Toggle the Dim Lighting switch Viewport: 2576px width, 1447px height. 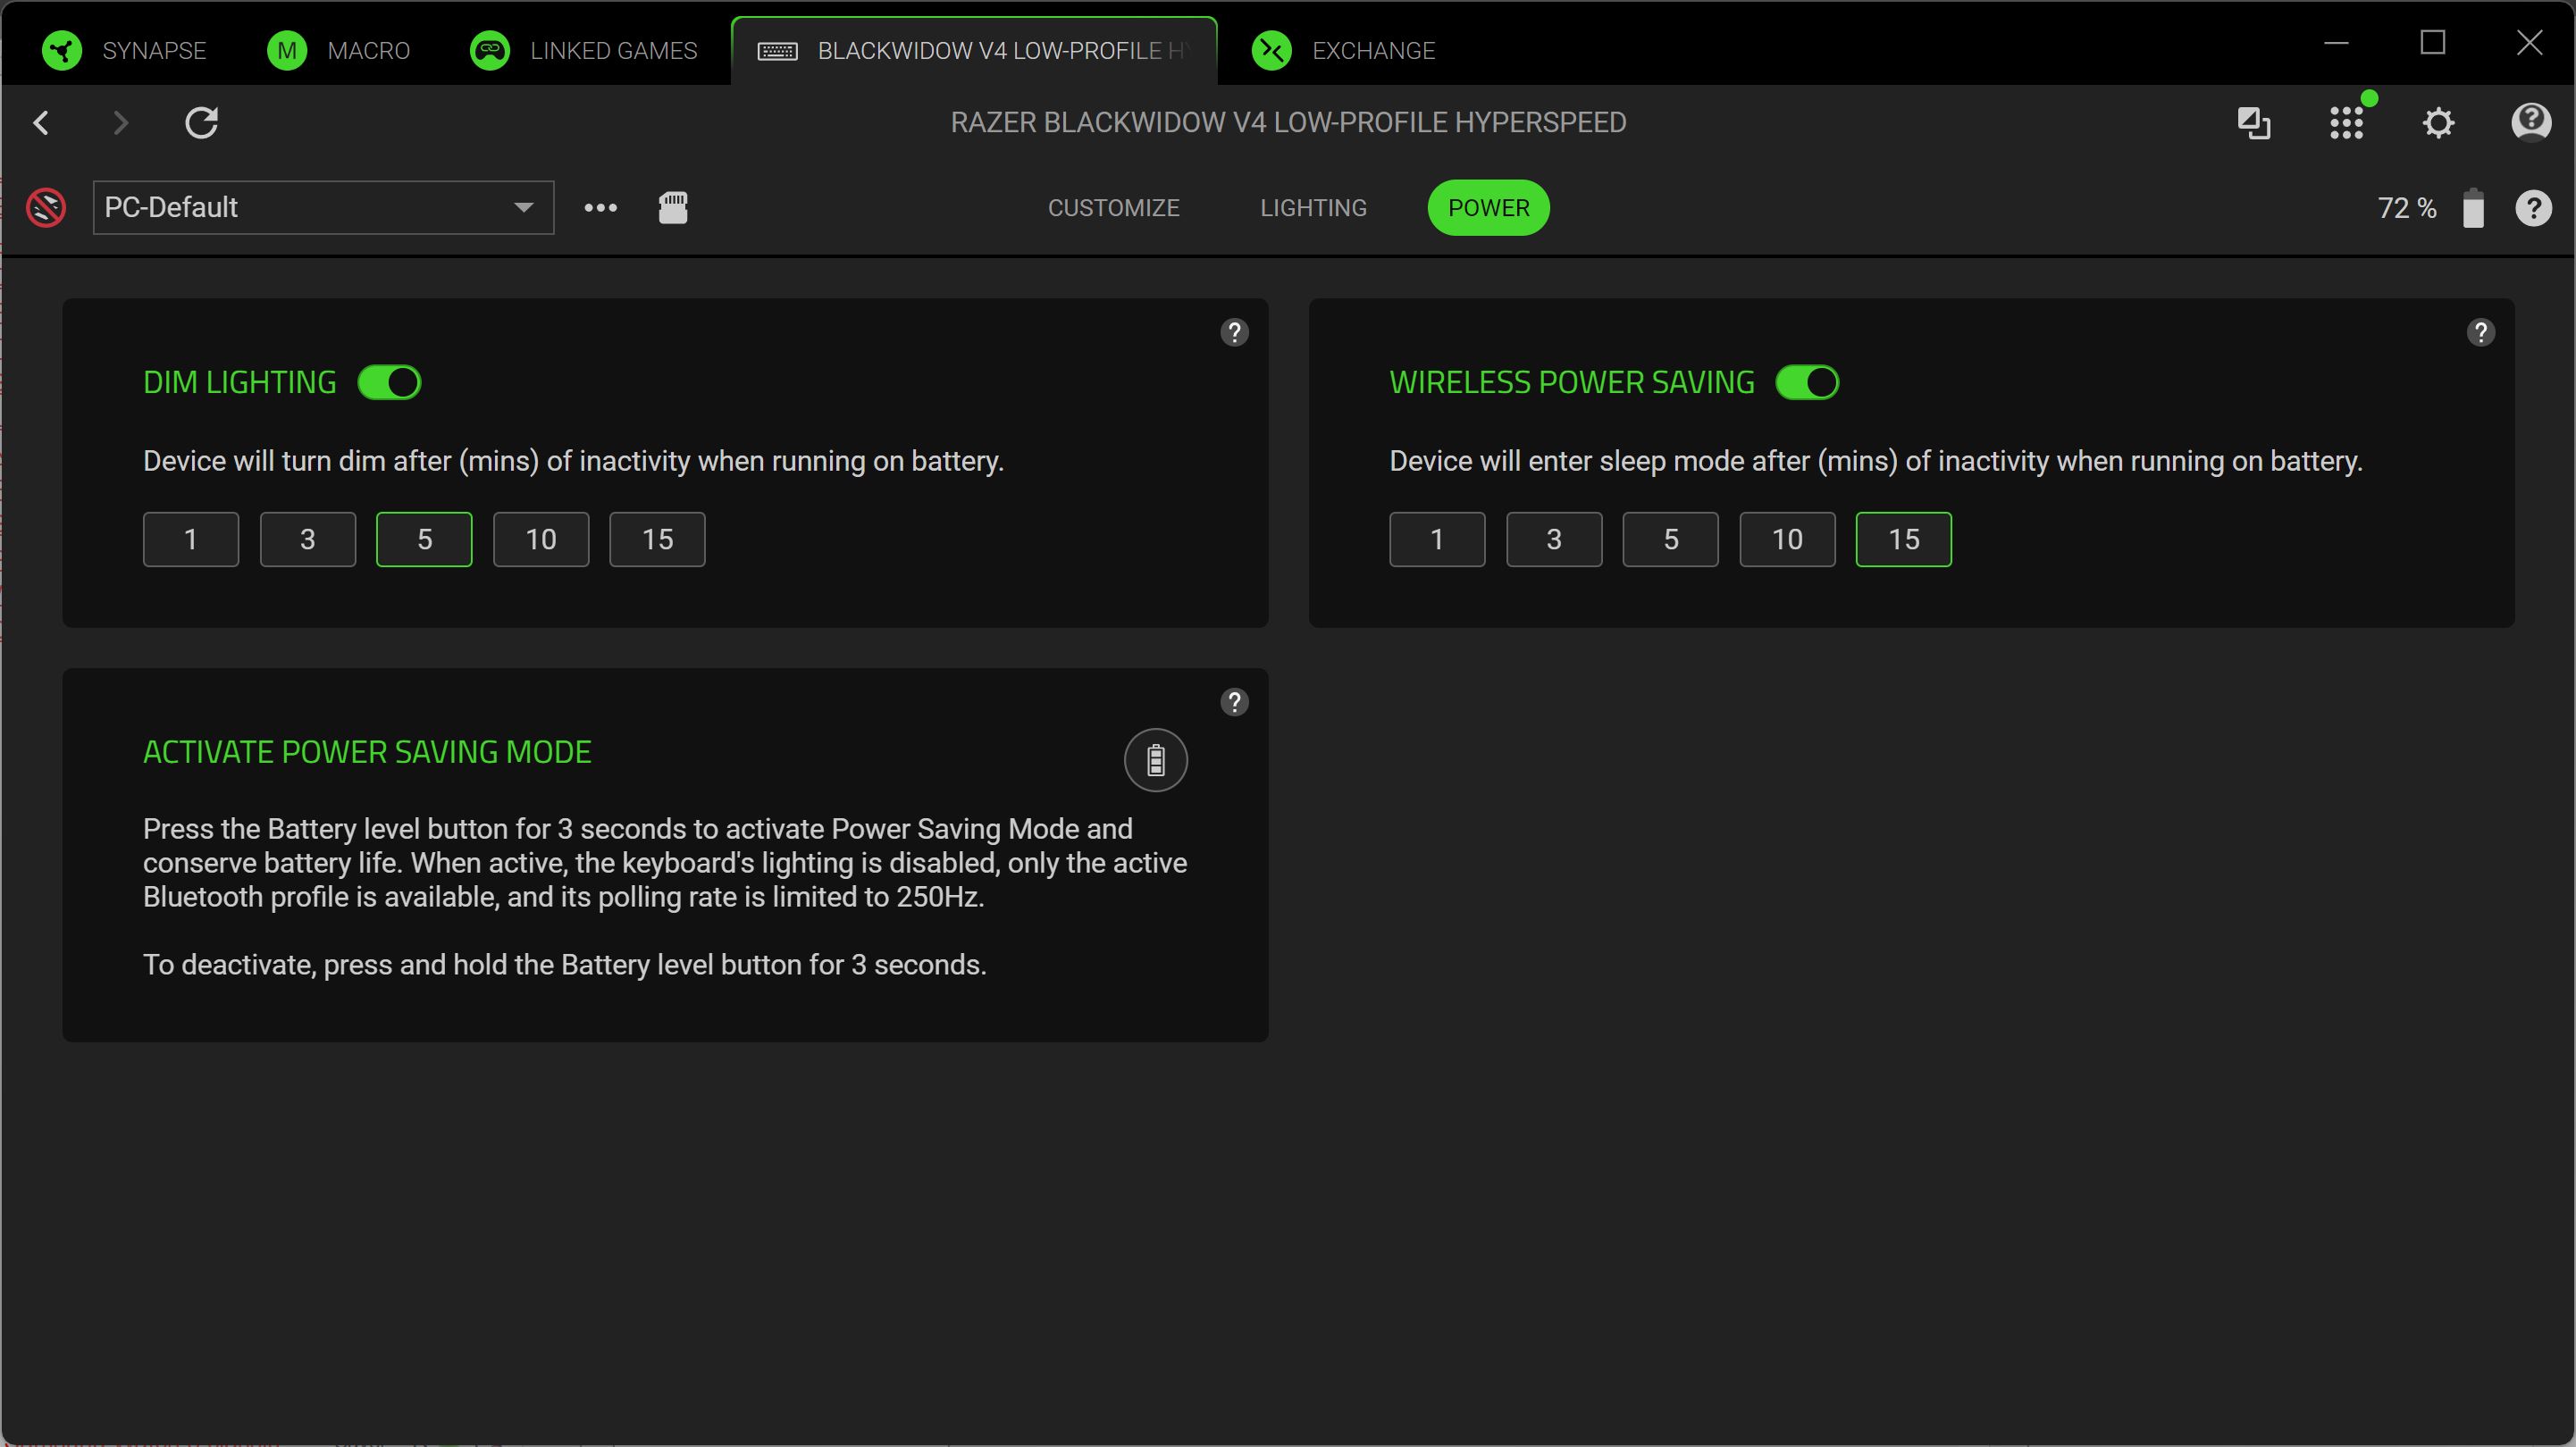390,383
